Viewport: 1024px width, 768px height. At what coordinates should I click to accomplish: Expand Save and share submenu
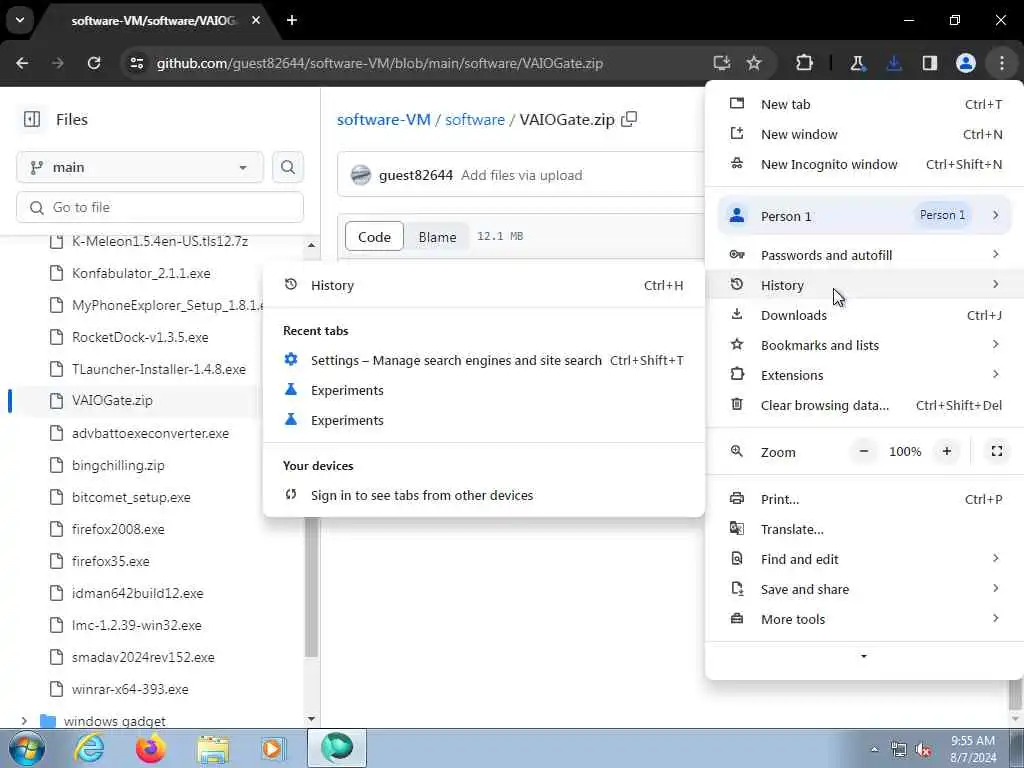pos(864,589)
